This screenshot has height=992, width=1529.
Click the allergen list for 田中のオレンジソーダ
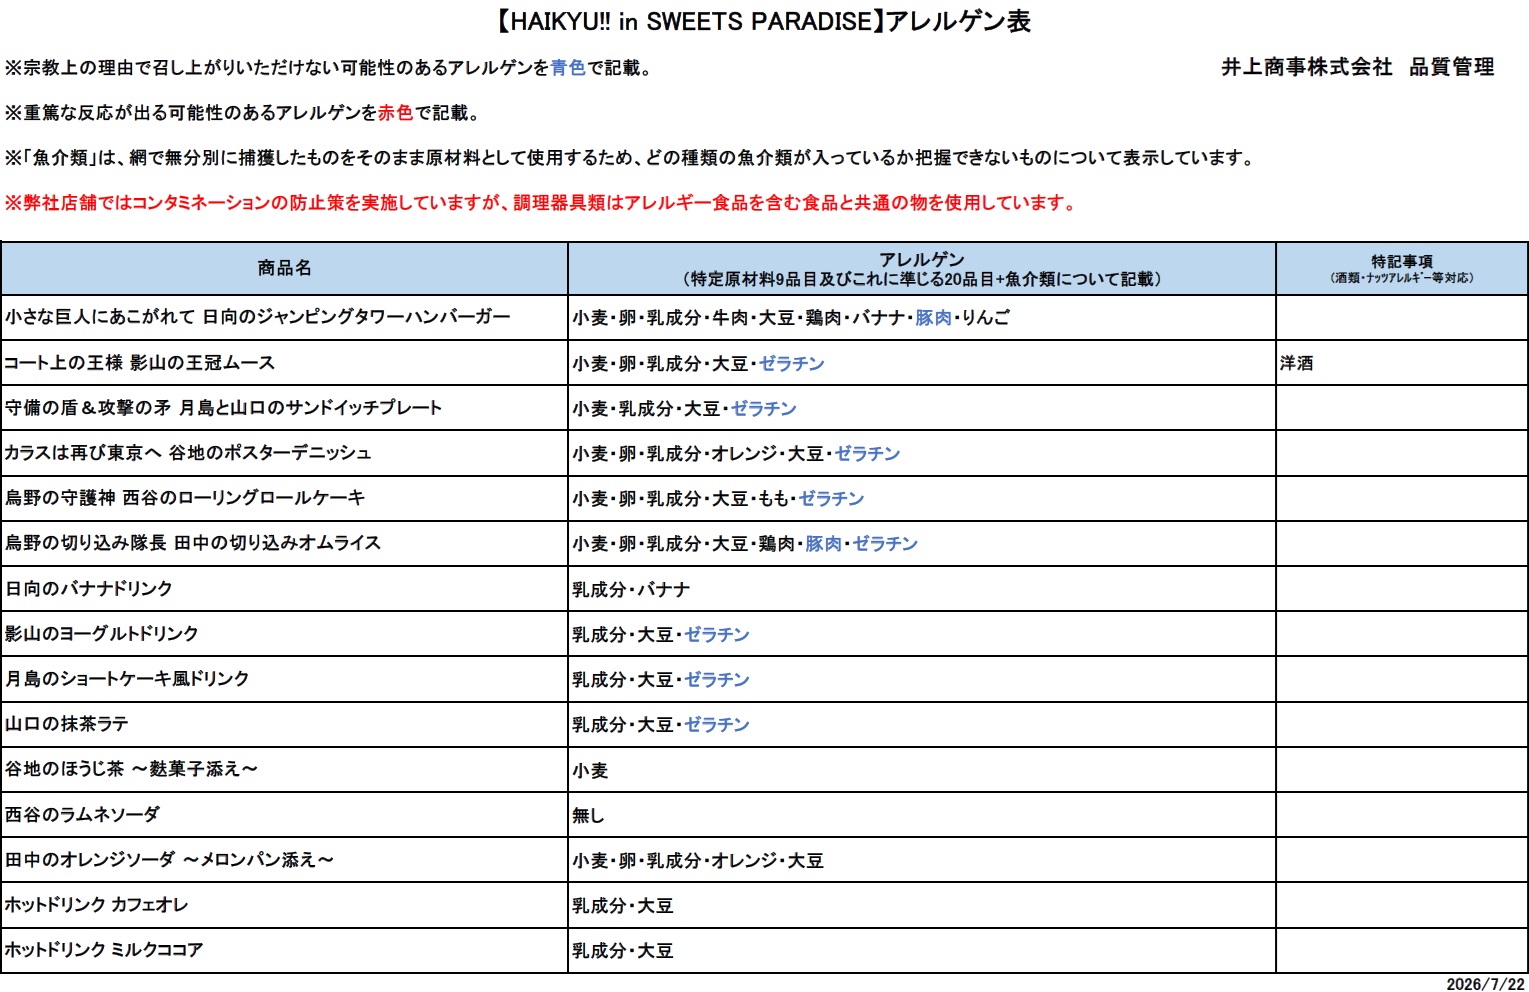coord(698,860)
